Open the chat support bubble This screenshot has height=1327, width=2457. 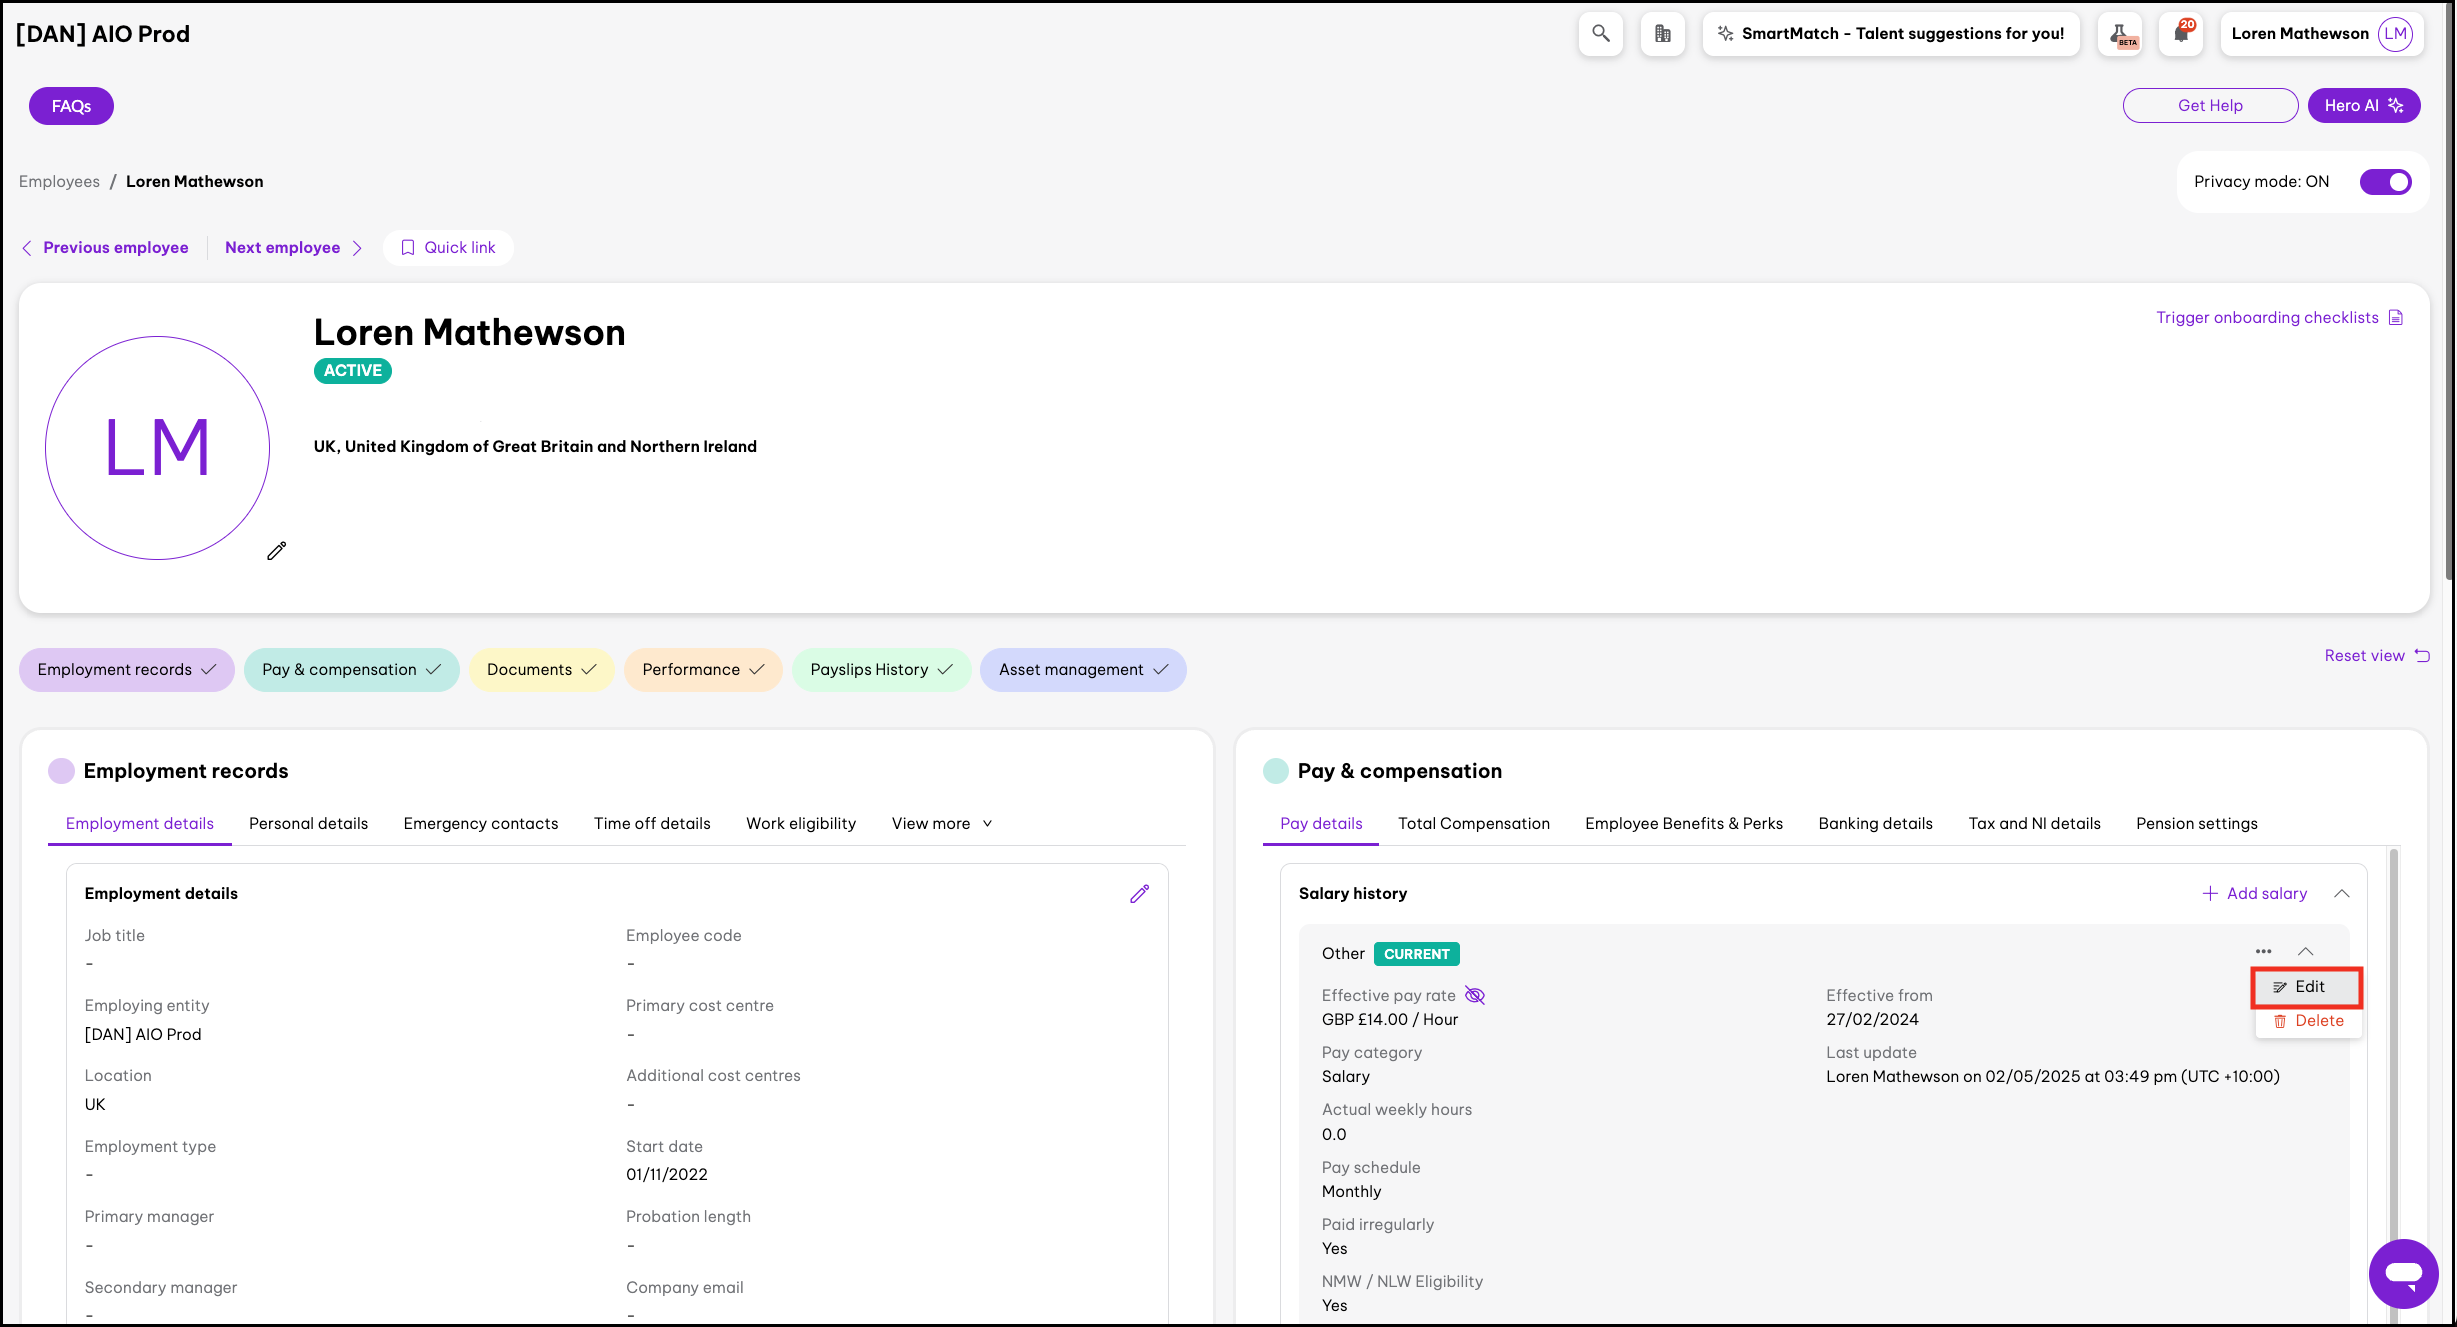tap(2402, 1273)
